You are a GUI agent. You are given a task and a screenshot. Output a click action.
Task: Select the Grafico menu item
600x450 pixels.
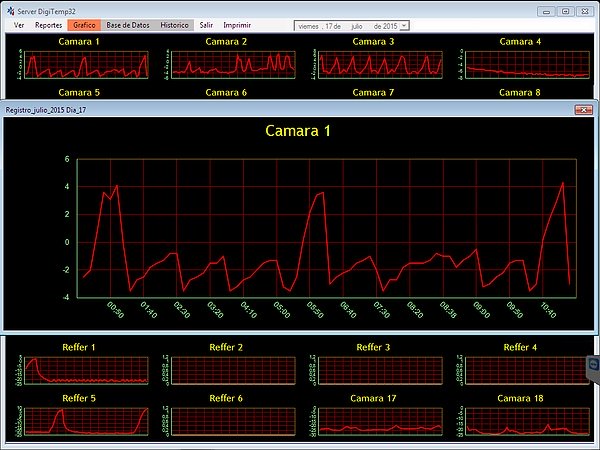(x=85, y=24)
